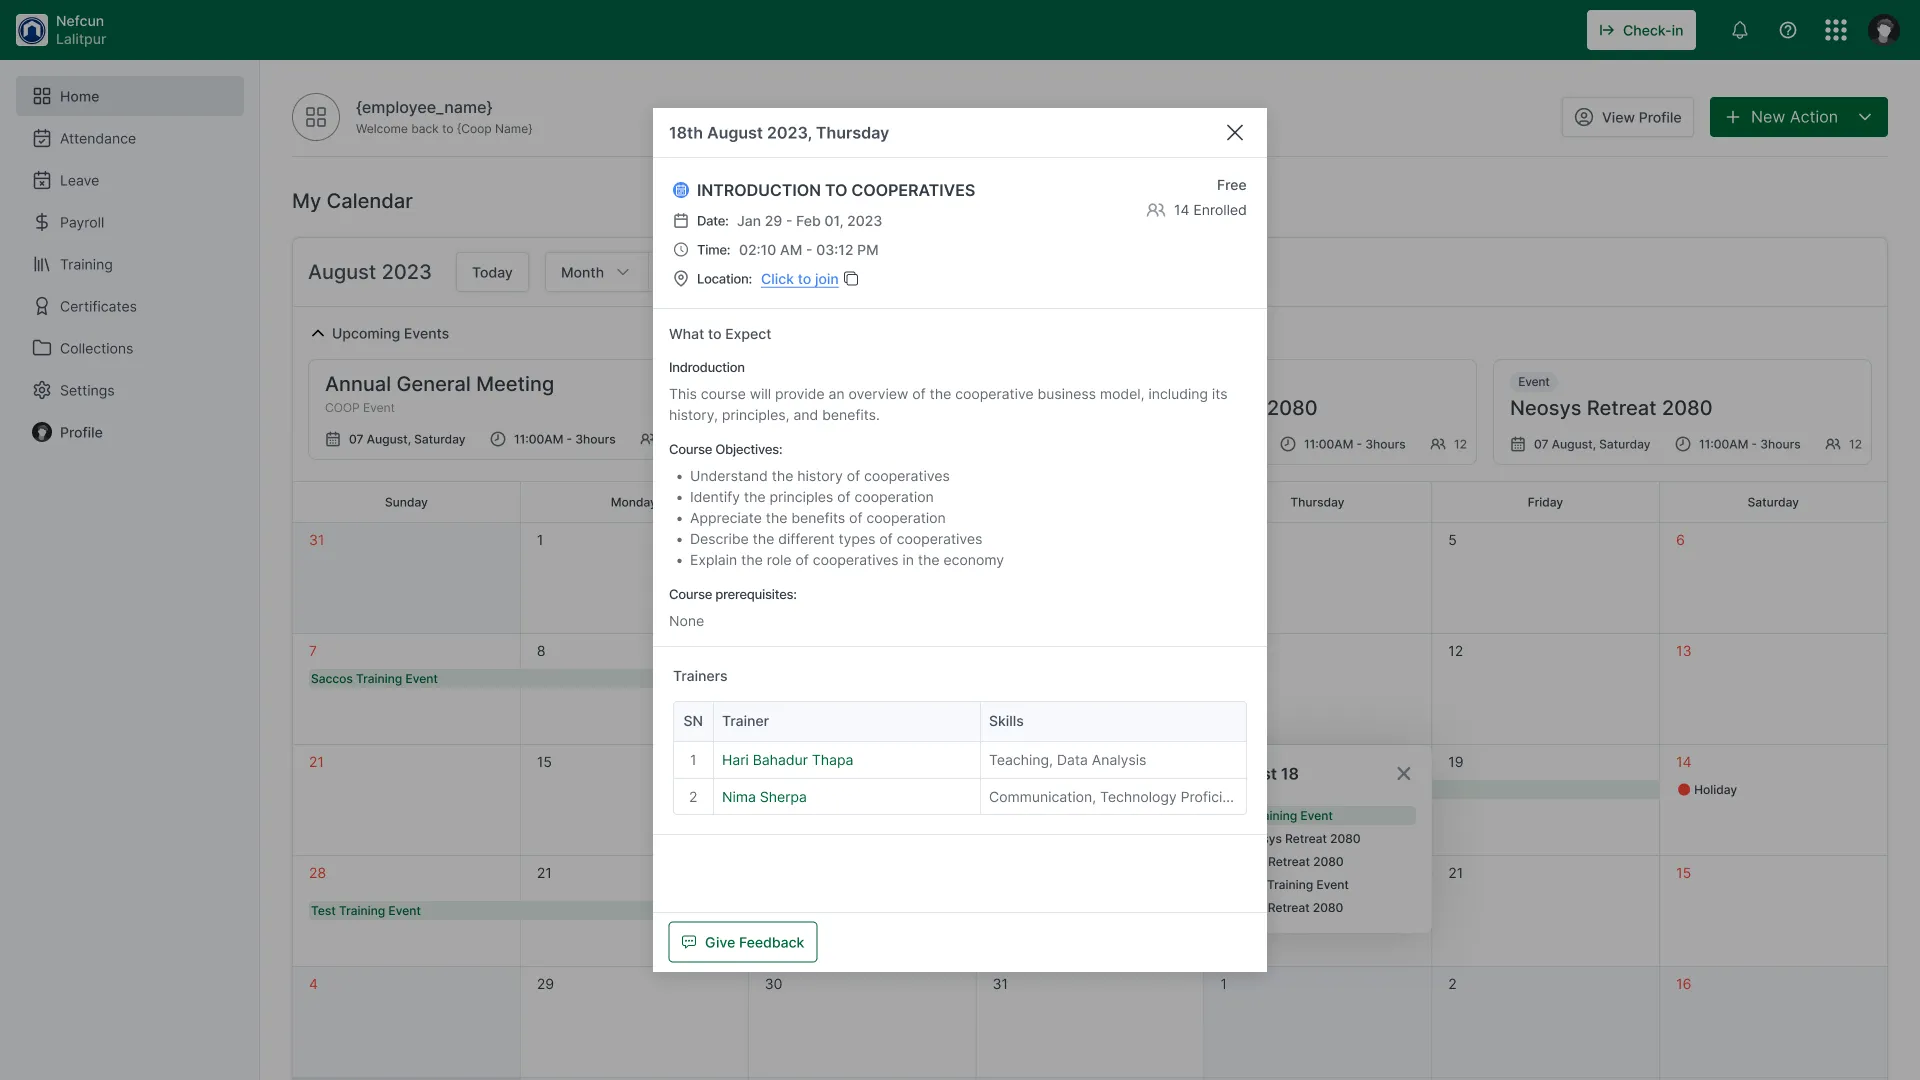
Task: Click the Certificates ribbon icon
Action: (42, 306)
